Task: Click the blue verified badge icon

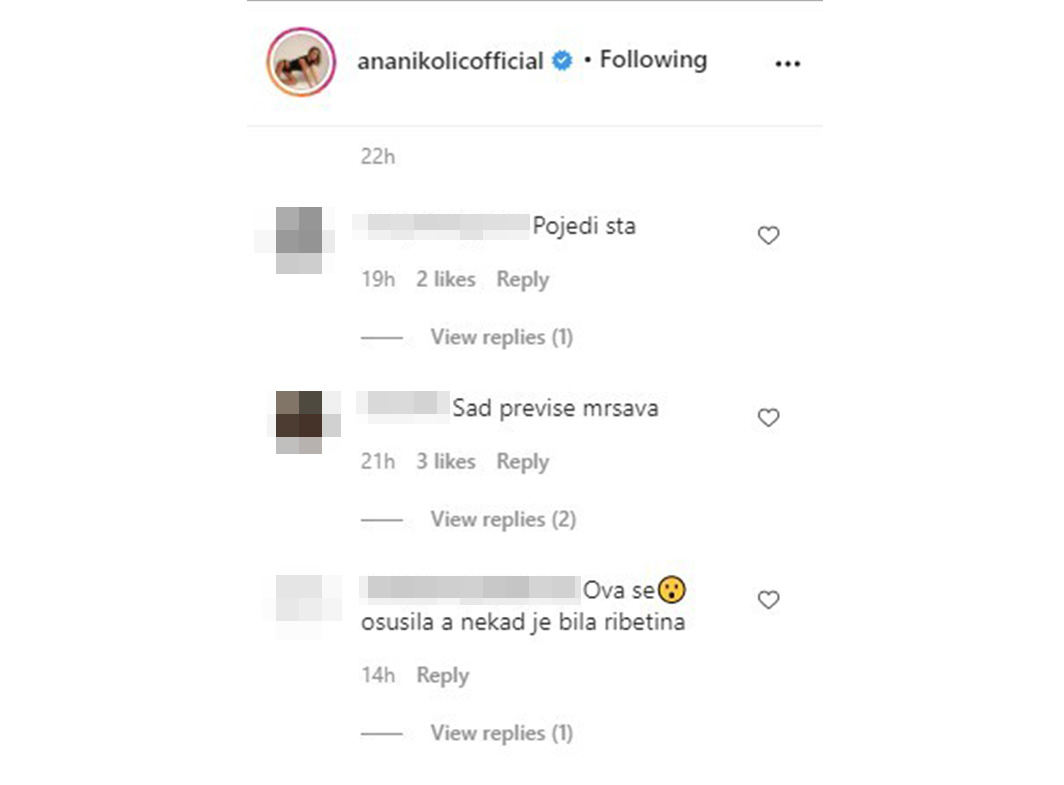Action: point(562,61)
